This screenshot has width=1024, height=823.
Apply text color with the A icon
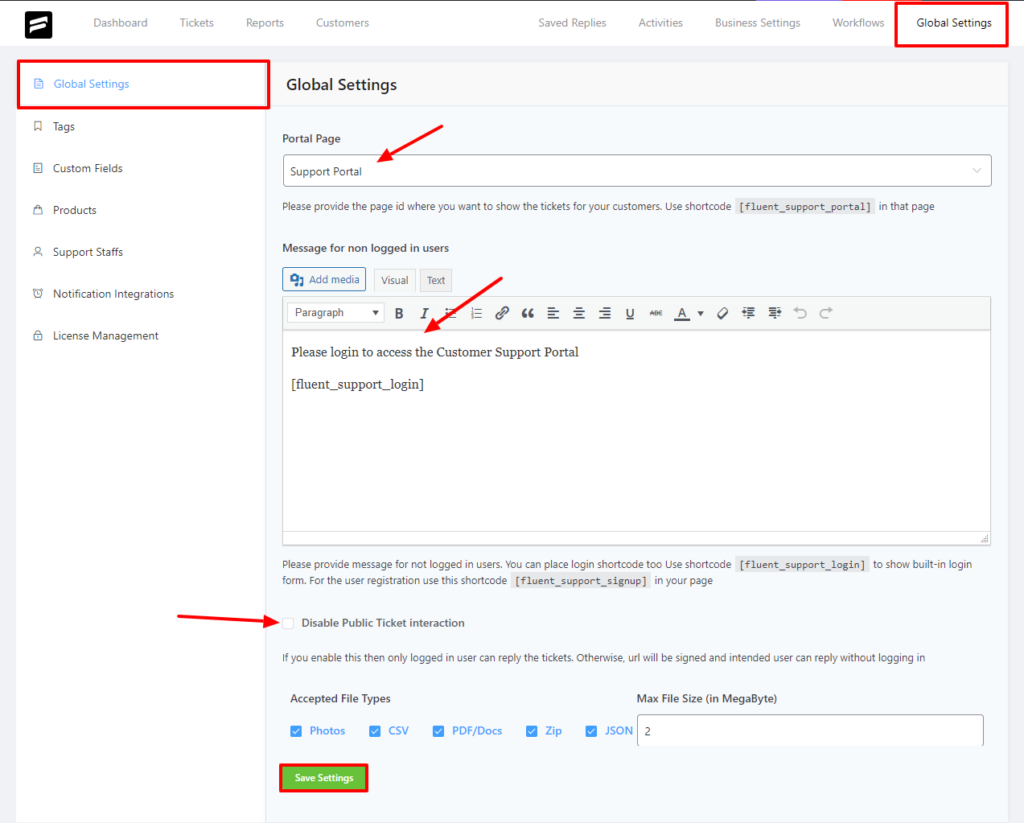click(682, 313)
